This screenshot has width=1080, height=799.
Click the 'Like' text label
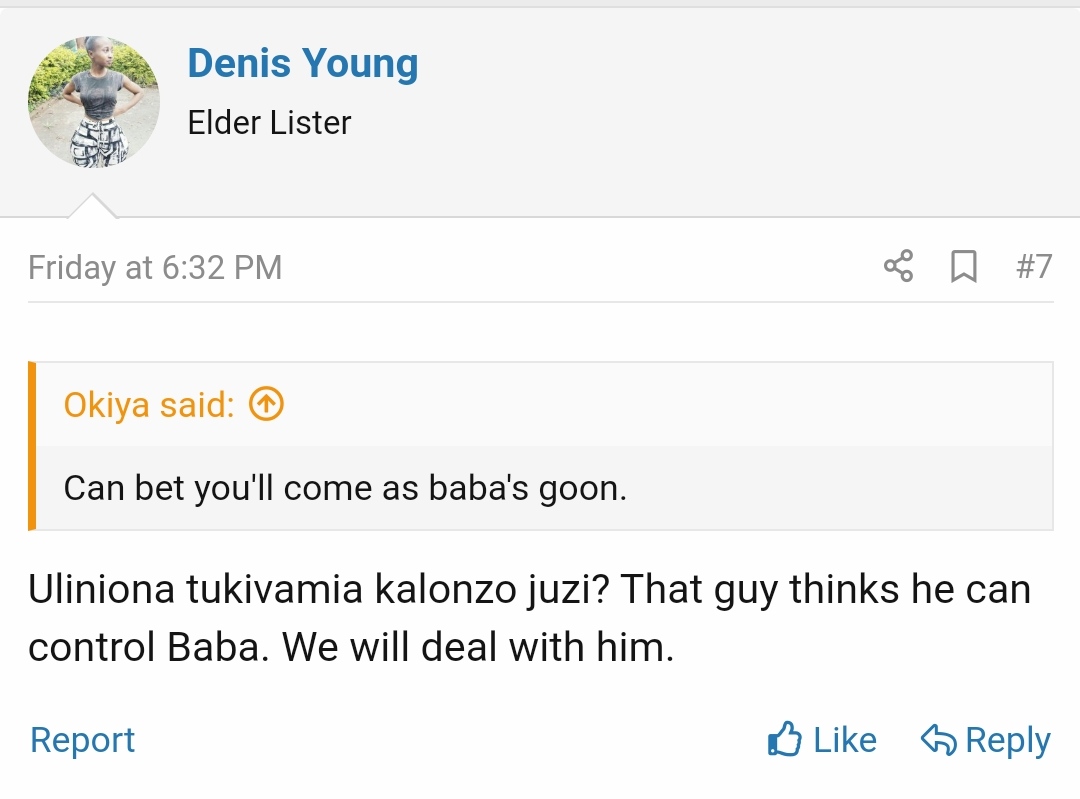(845, 740)
